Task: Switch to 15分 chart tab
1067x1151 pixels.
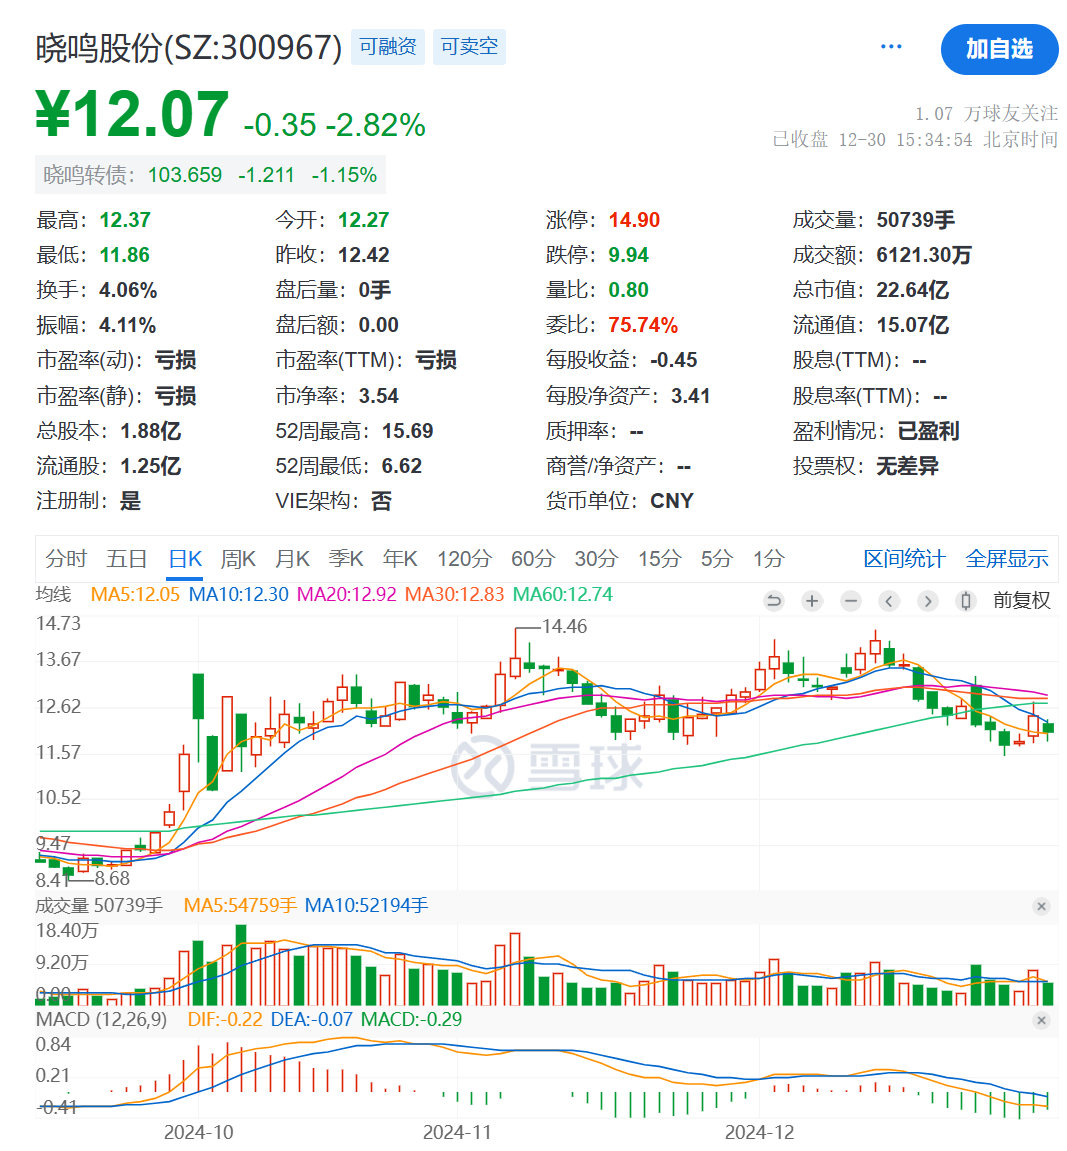Action: click(x=659, y=559)
